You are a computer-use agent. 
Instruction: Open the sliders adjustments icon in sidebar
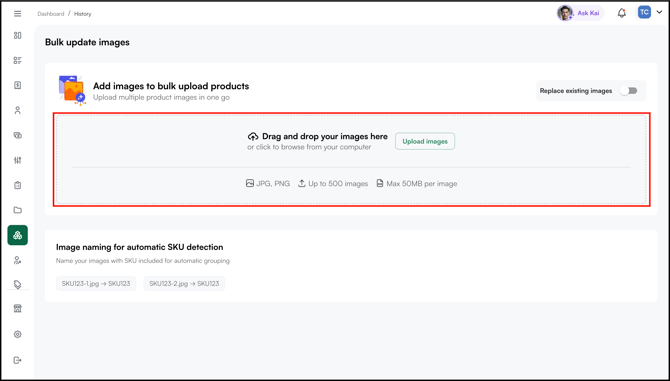[x=18, y=160]
